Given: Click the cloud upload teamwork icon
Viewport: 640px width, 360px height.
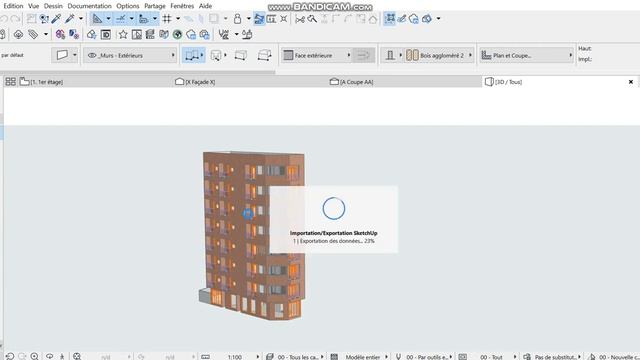Looking at the screenshot, I should point(18,34).
